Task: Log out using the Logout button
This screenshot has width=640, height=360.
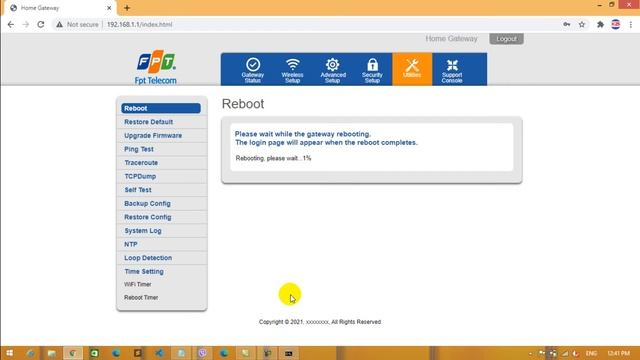Action: pos(507,39)
